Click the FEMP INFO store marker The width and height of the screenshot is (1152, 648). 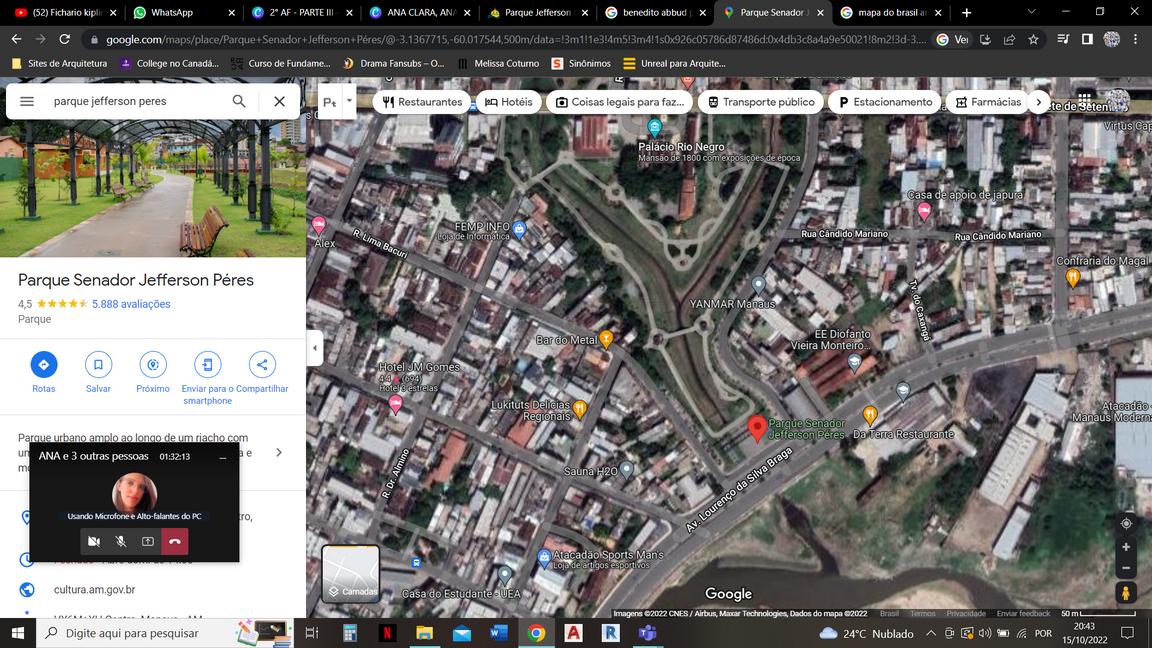tap(519, 228)
